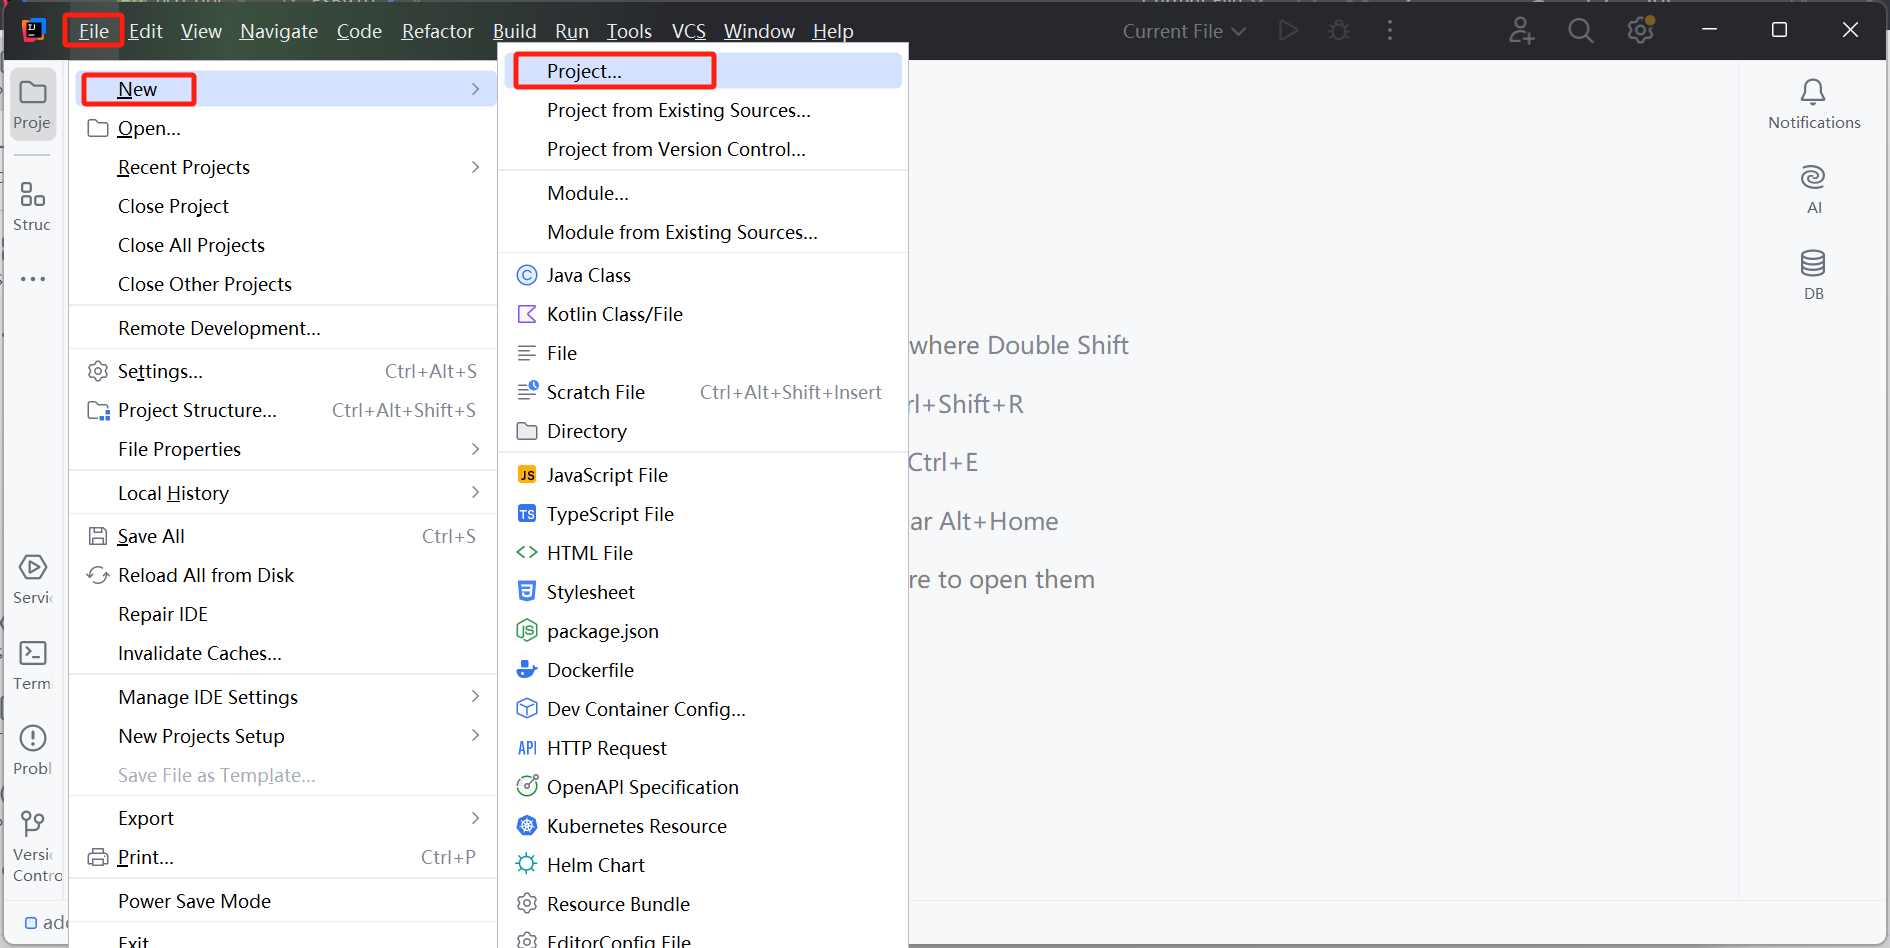
Task: Select Project... from the New submenu
Action: 584,71
